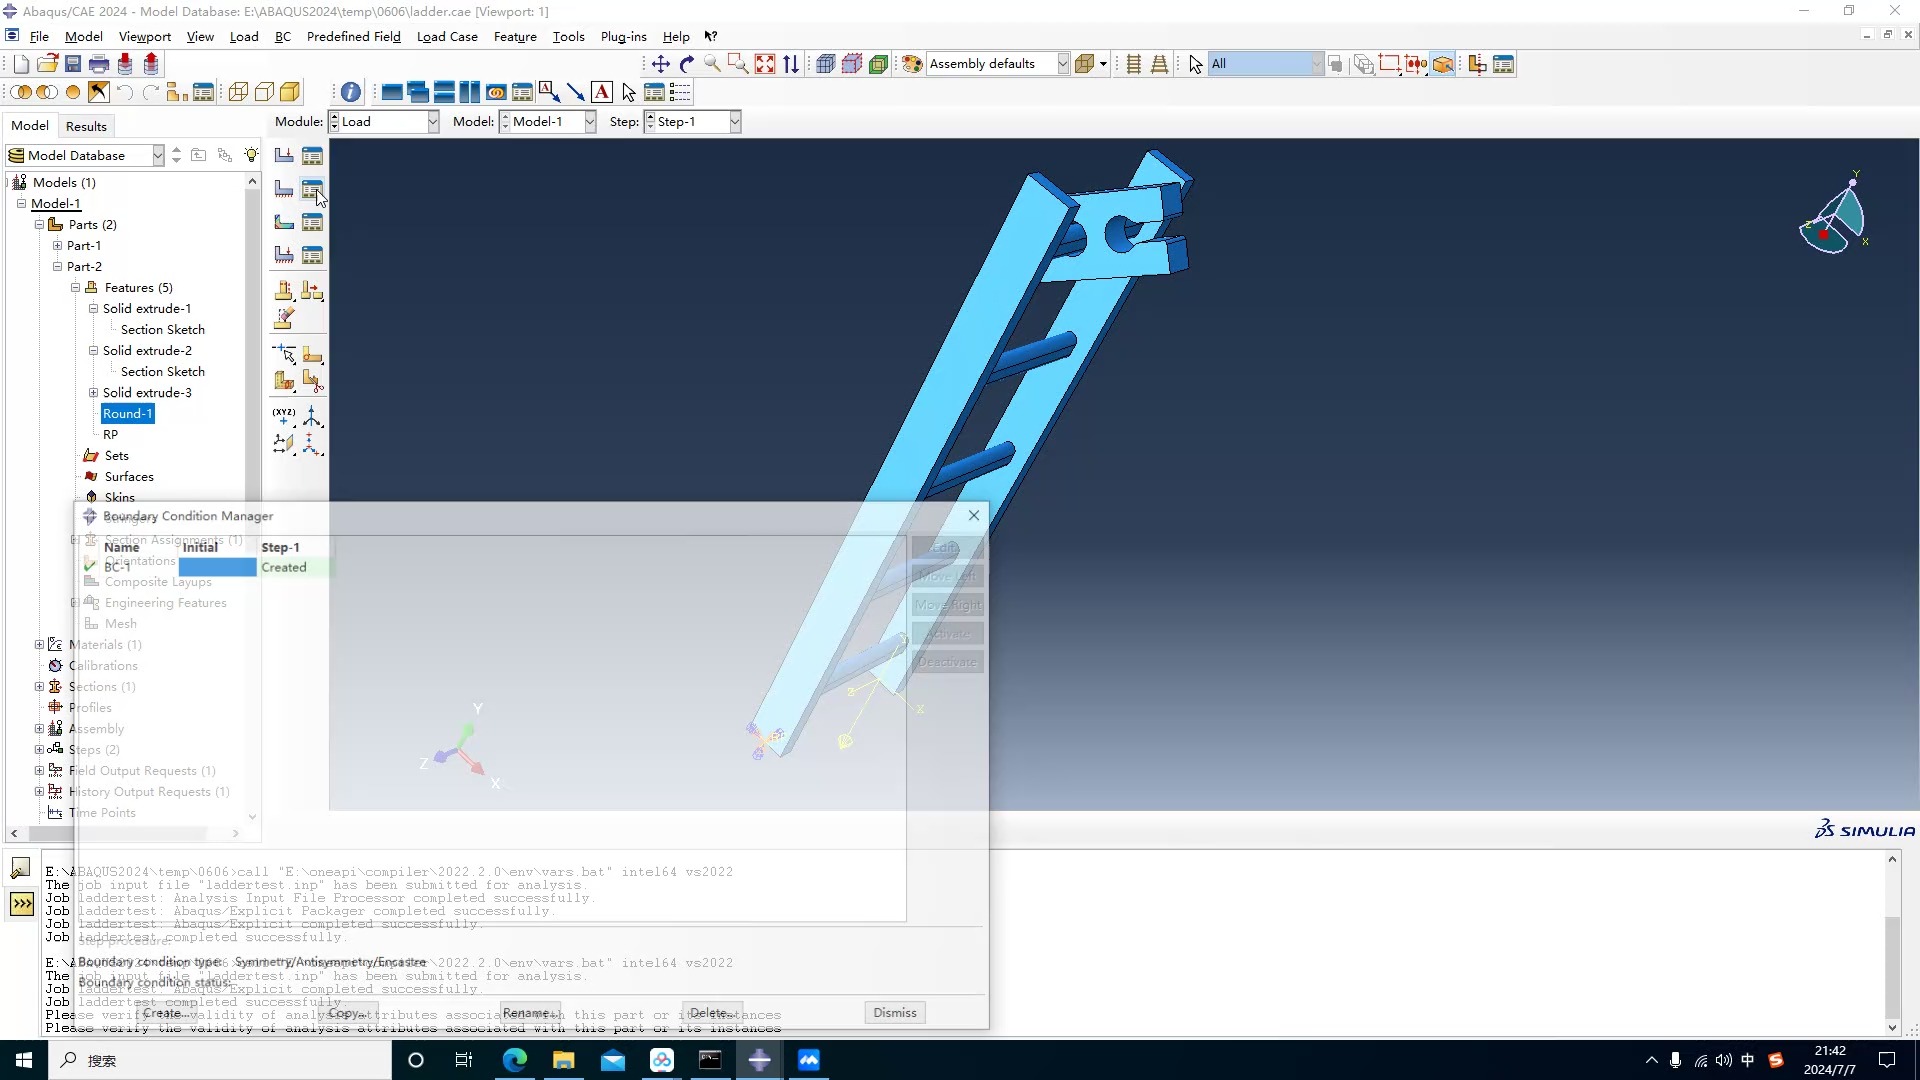Screen dimensions: 1920x1080
Task: Click the Tile Viewports Vertically icon
Action: tap(470, 92)
